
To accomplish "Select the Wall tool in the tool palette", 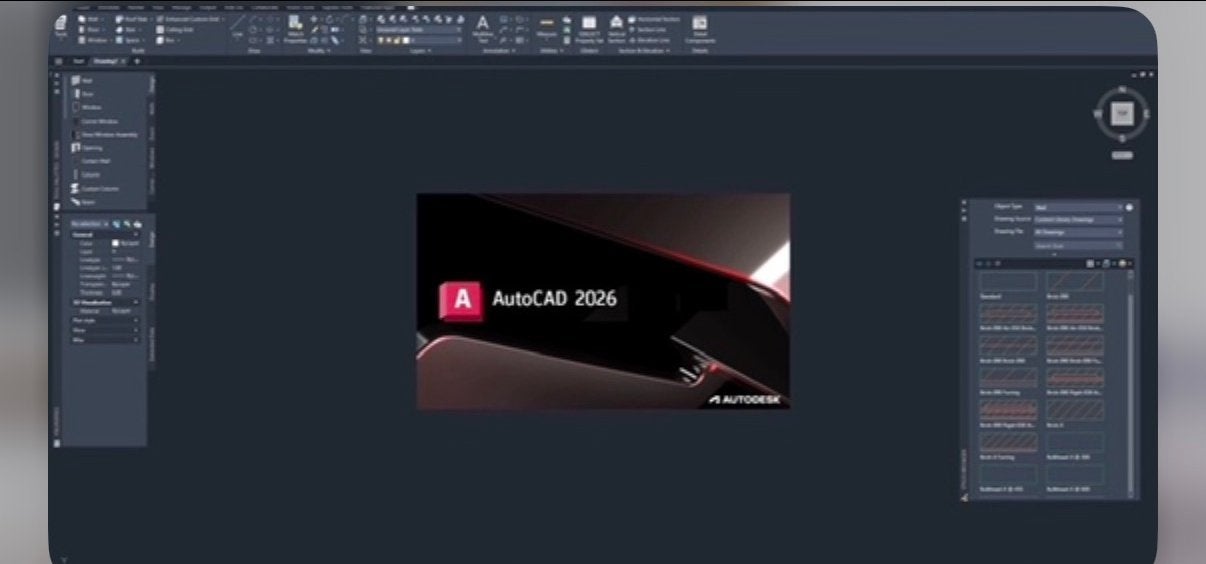I will click(80, 80).
